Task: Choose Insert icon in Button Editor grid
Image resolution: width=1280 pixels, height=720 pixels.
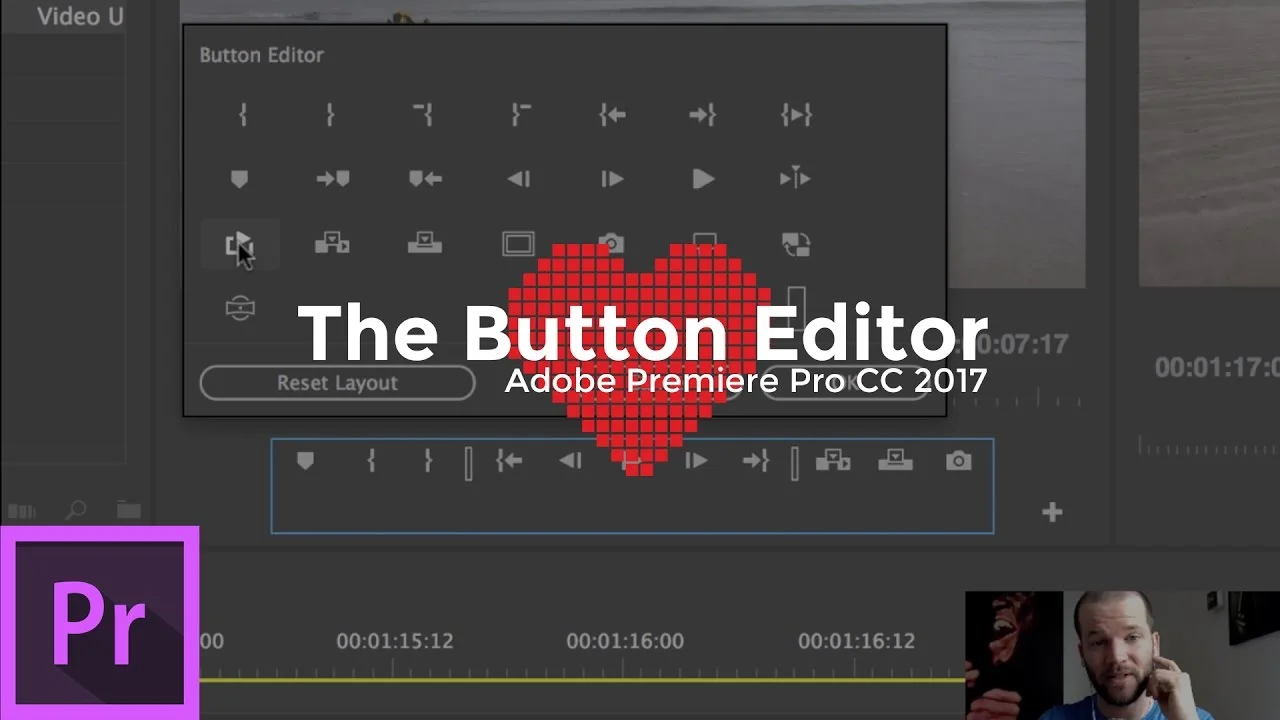Action: coord(332,243)
